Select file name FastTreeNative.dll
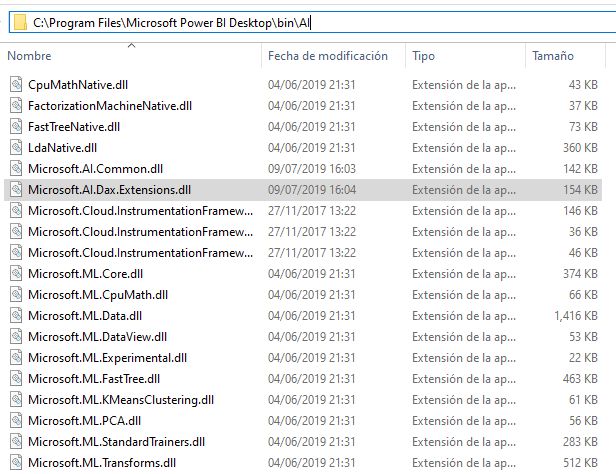 [x=74, y=127]
